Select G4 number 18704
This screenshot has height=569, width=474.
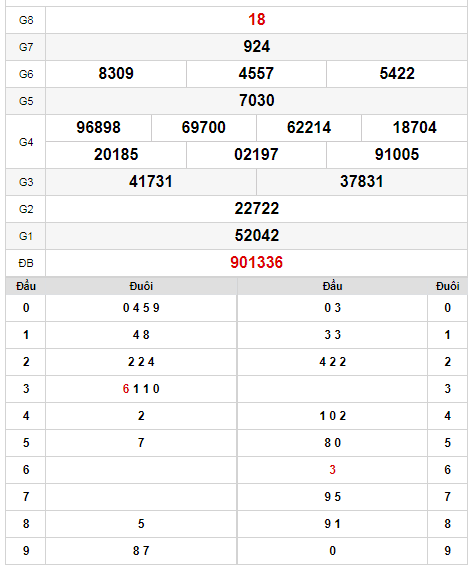click(x=414, y=127)
